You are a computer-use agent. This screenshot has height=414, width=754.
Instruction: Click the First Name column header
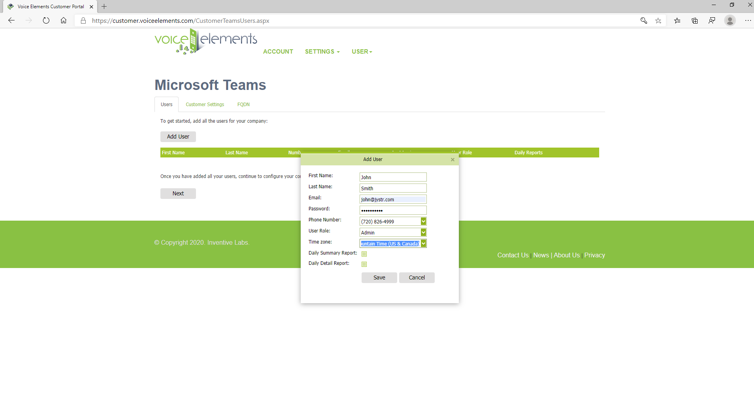point(173,152)
